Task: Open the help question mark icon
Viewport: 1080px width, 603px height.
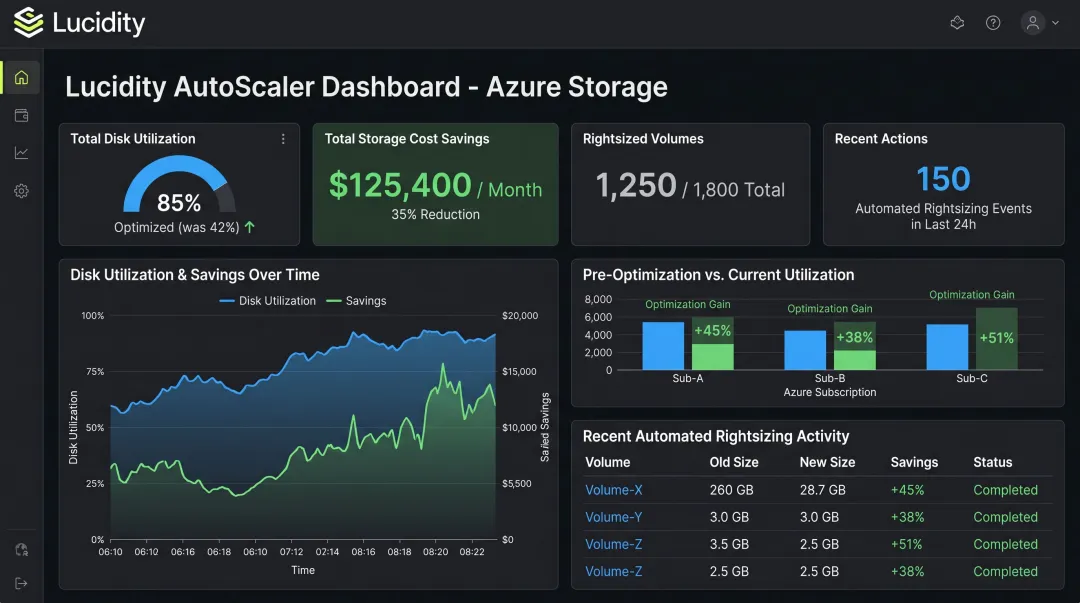Action: click(993, 23)
